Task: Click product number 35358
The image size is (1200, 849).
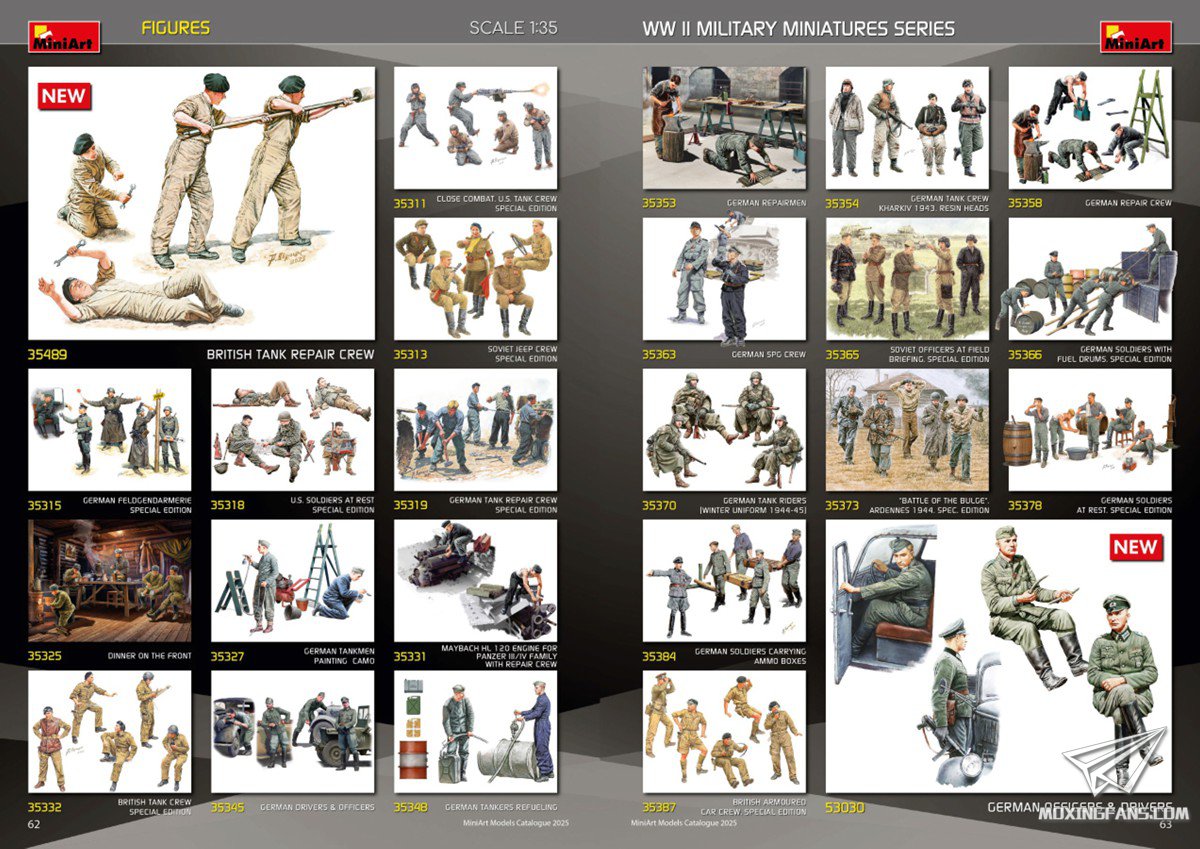Action: [x=1026, y=203]
